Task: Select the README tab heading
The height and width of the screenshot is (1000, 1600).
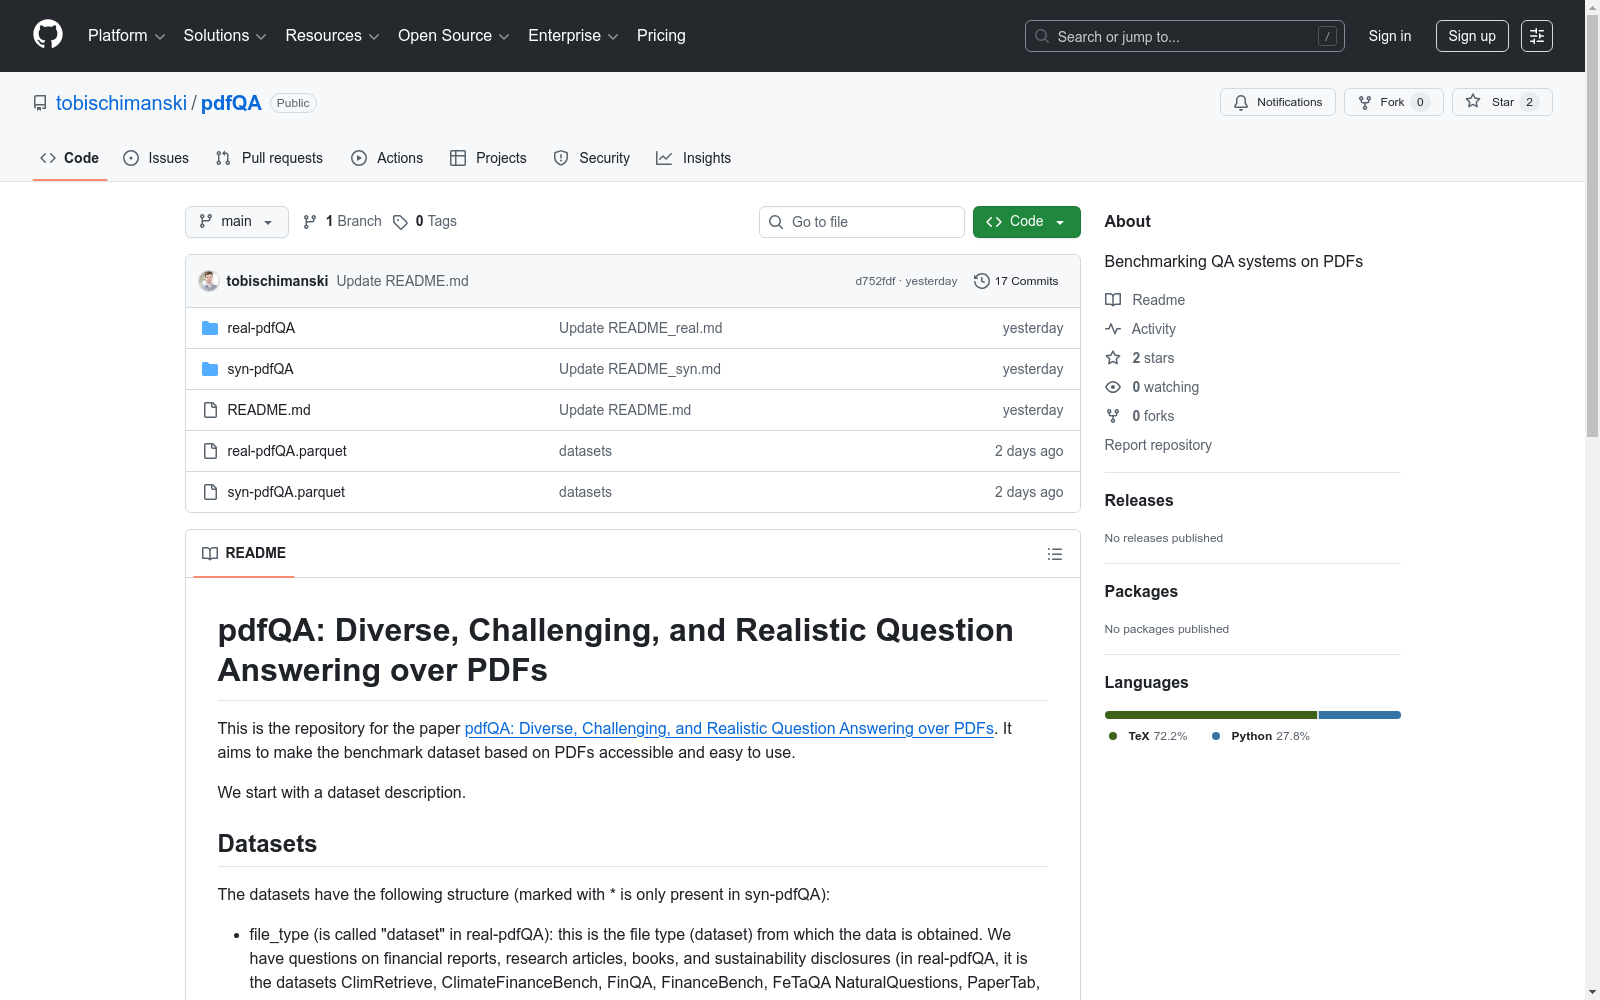Action: tap(244, 553)
